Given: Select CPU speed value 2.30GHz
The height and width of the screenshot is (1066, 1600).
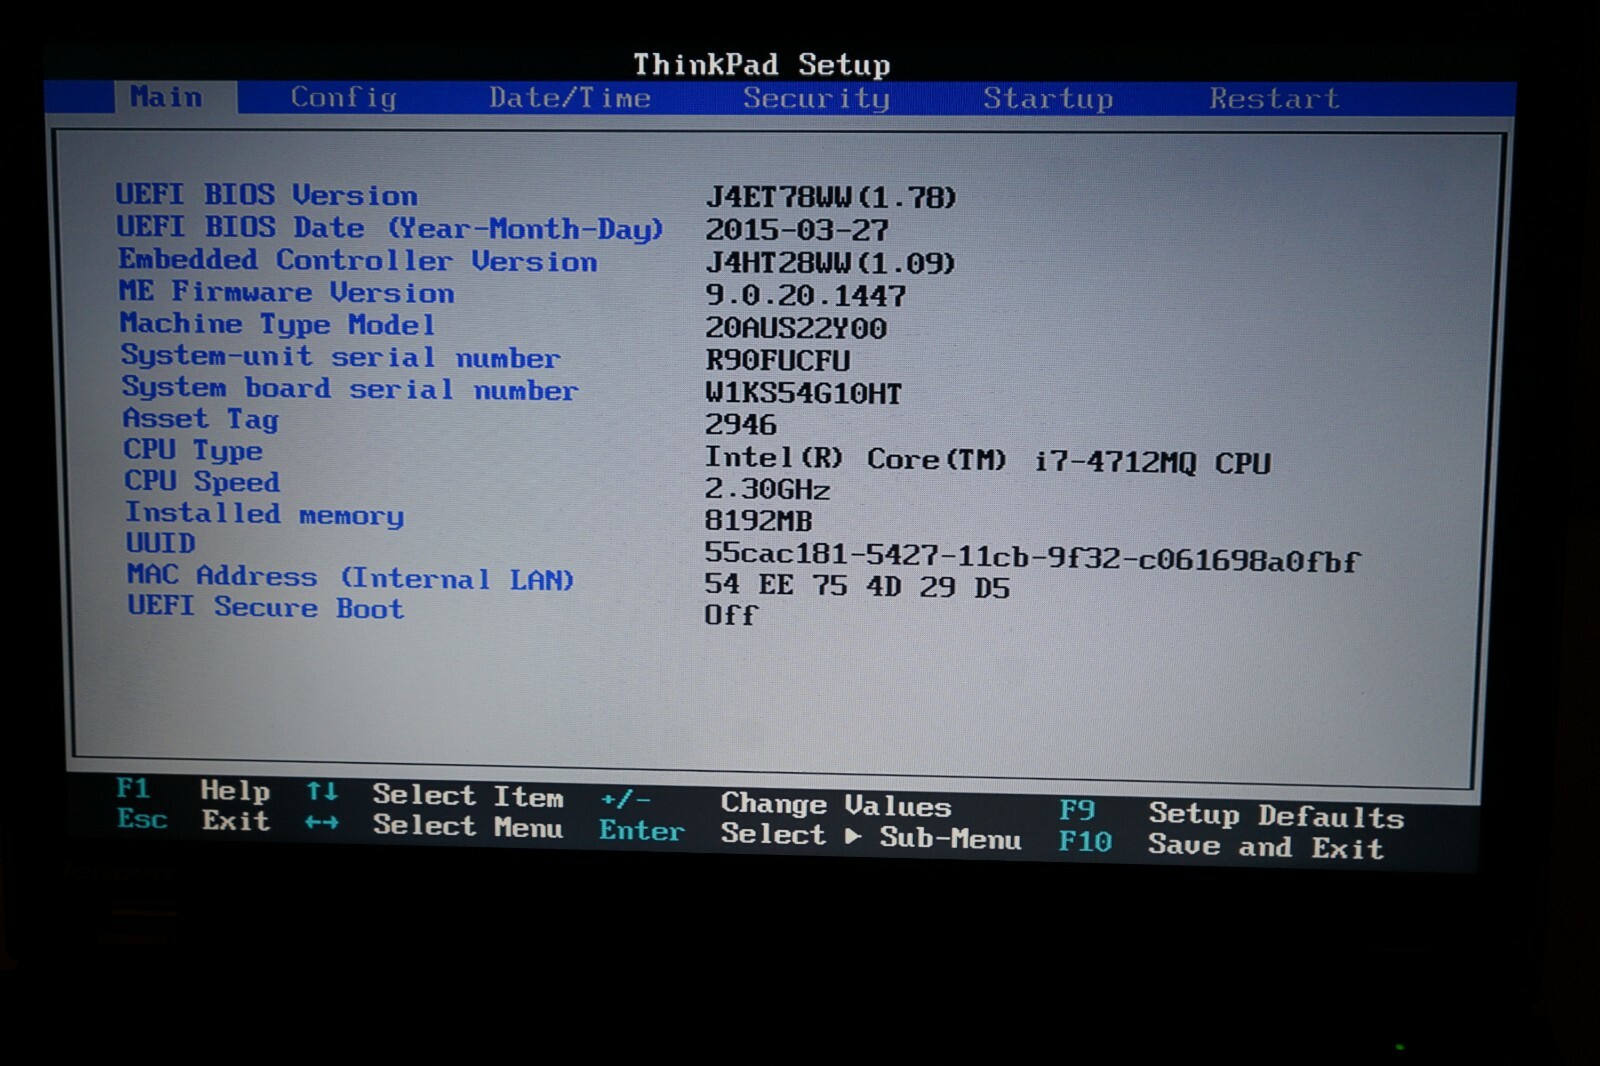Looking at the screenshot, I should pos(768,489).
